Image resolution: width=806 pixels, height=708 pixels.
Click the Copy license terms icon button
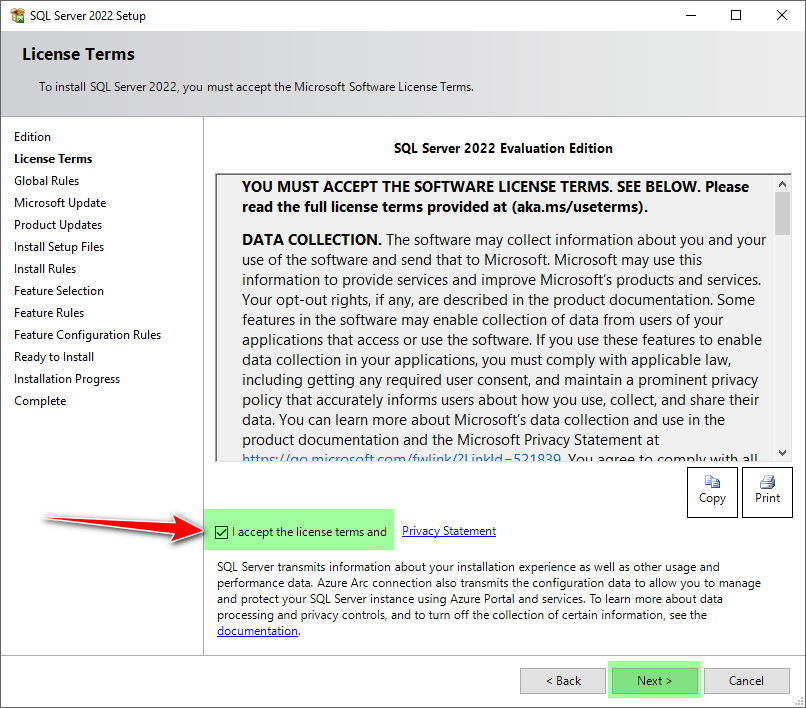[712, 491]
